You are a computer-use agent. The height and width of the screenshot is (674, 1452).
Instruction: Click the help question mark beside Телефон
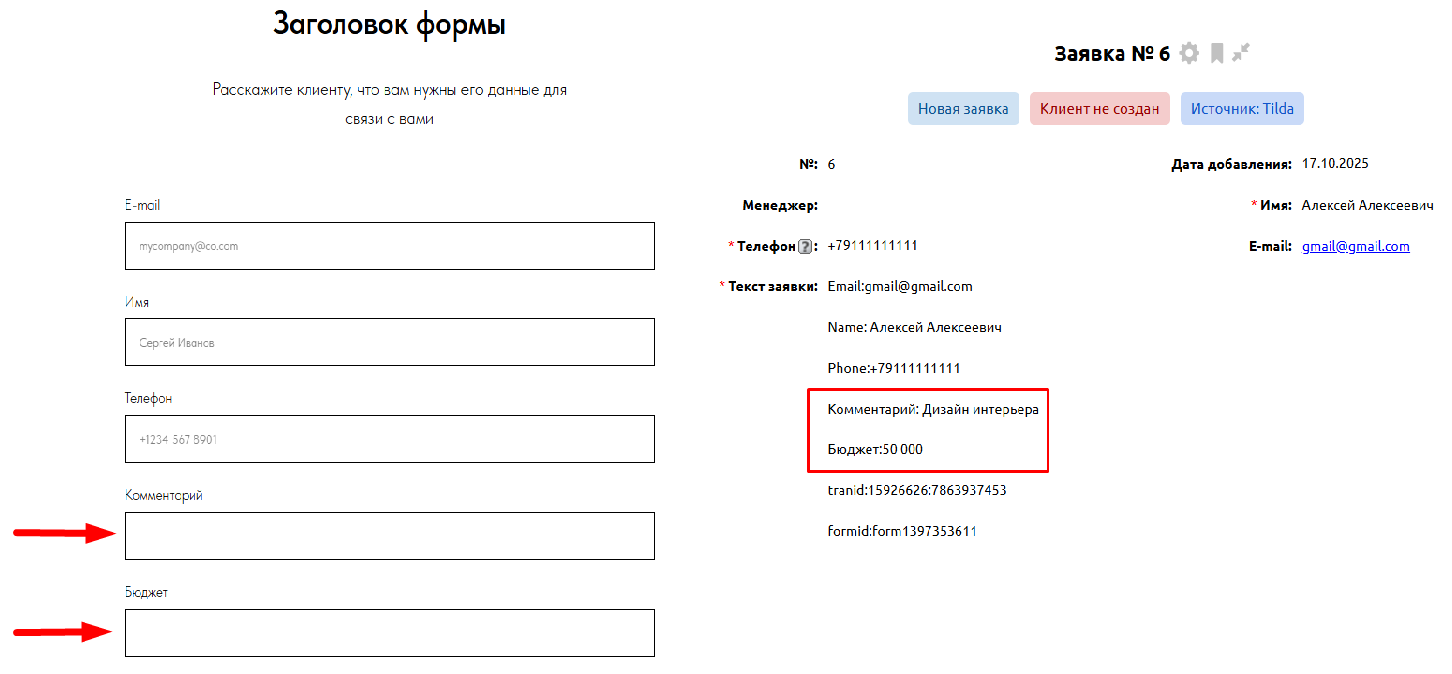click(805, 247)
